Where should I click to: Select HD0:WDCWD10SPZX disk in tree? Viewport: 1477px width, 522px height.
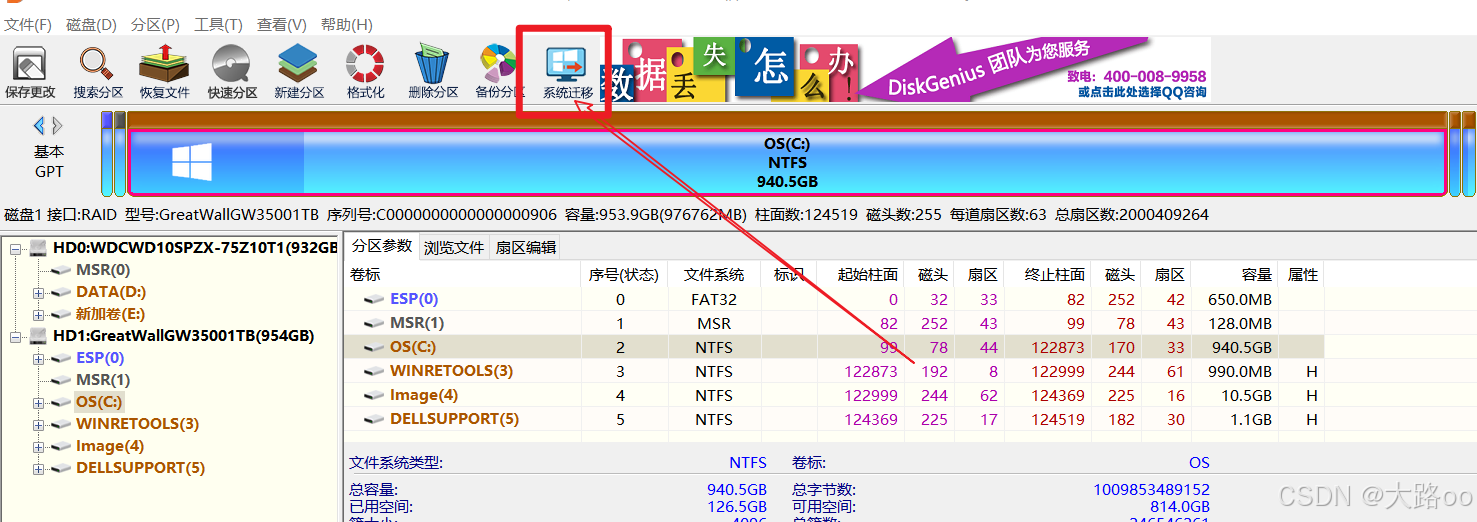coord(195,248)
